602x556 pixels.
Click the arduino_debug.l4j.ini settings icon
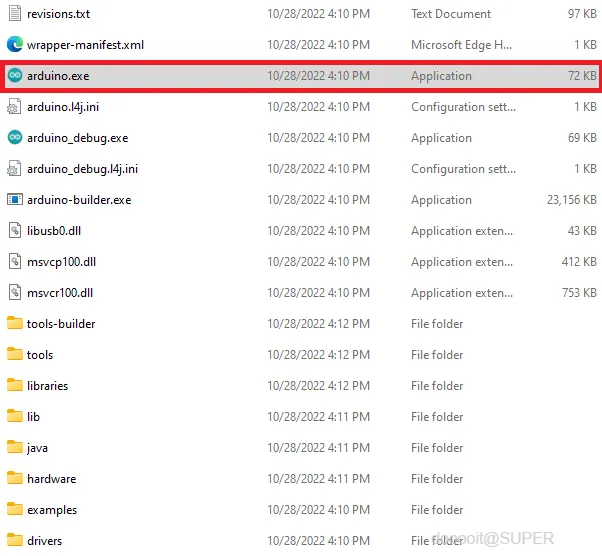[14, 169]
